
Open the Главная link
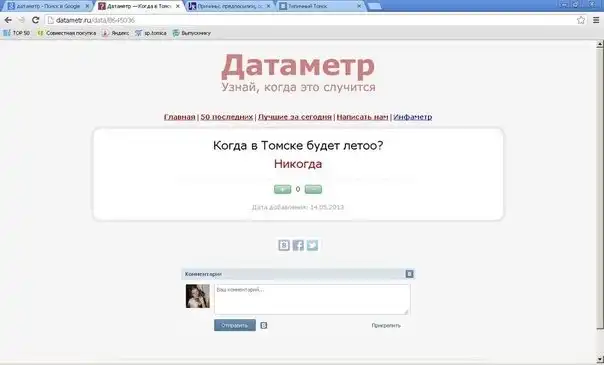point(180,117)
